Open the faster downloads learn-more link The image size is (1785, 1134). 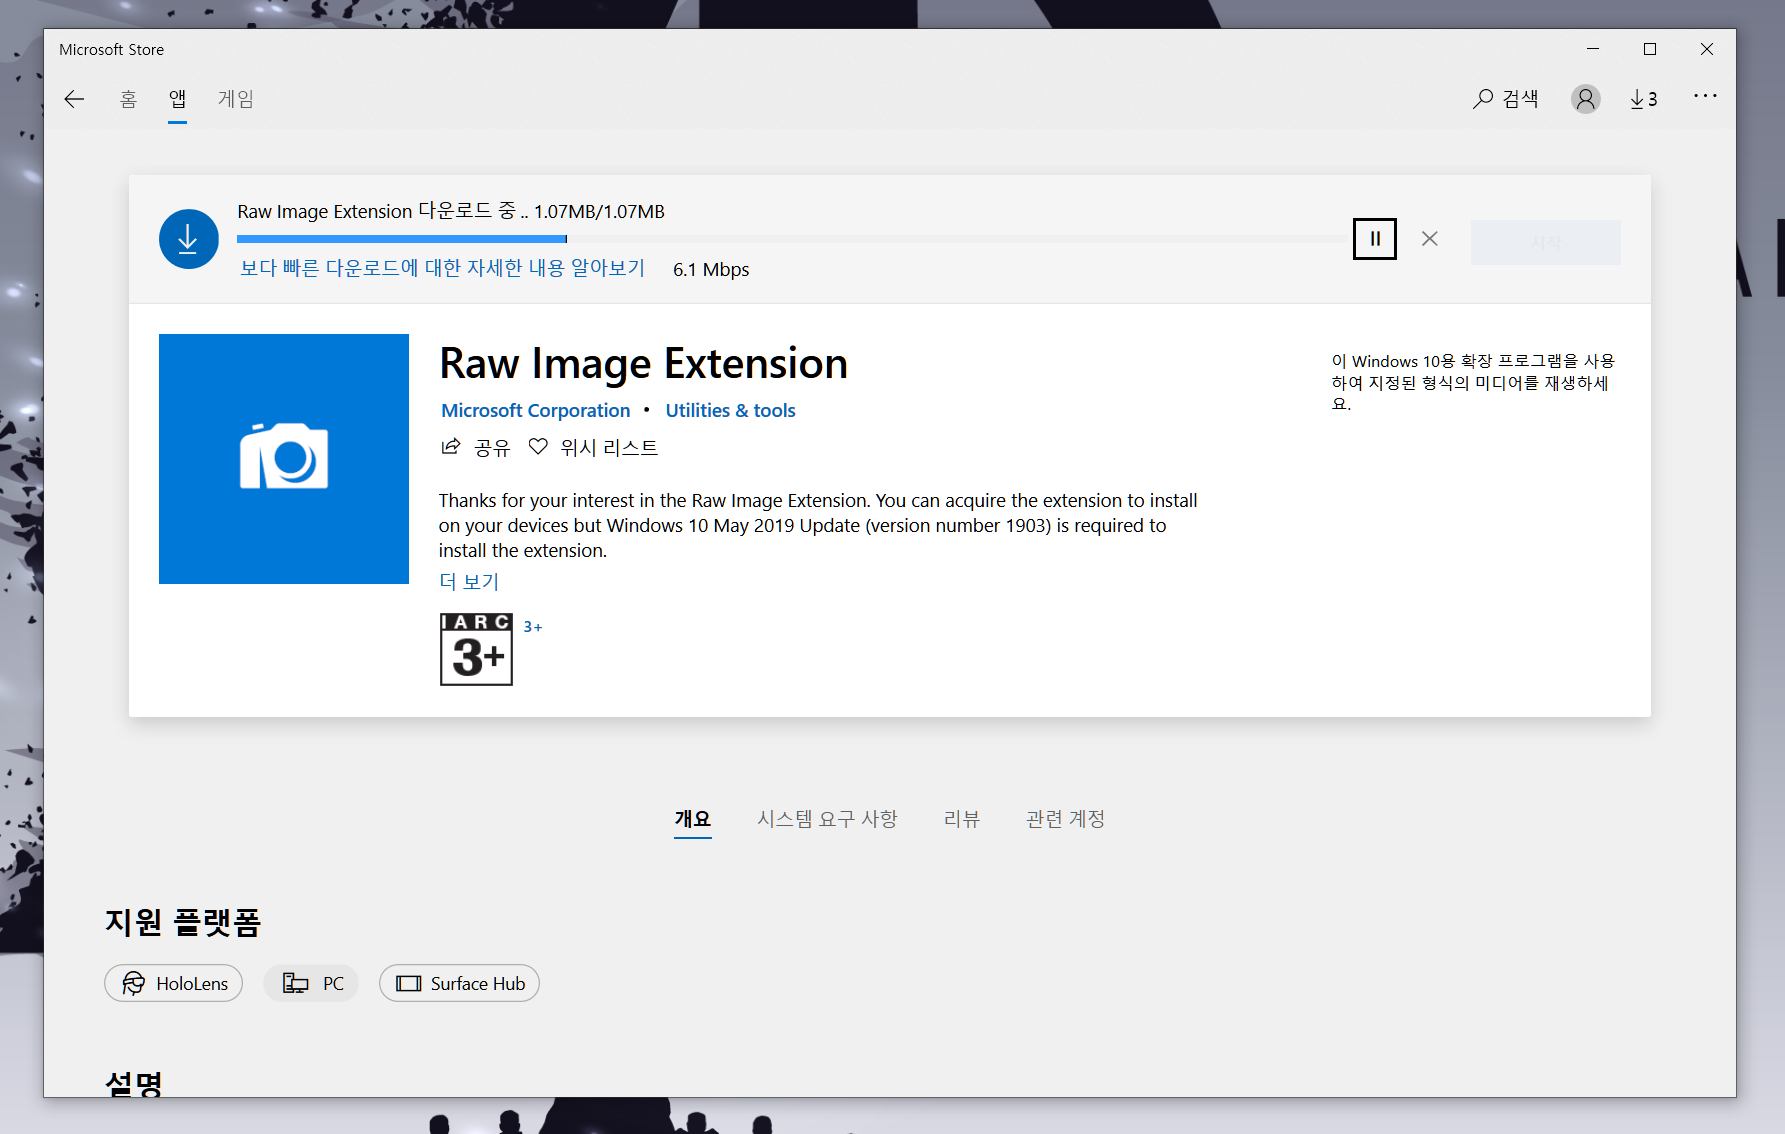pyautogui.click(x=442, y=268)
